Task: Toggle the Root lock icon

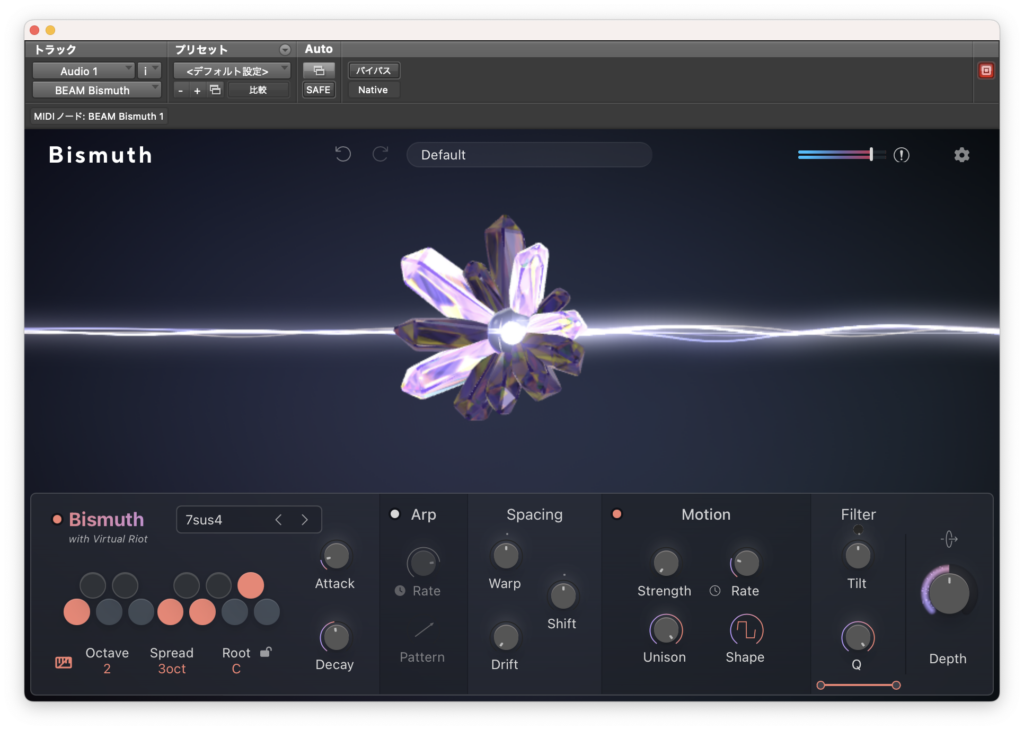Action: click(265, 652)
